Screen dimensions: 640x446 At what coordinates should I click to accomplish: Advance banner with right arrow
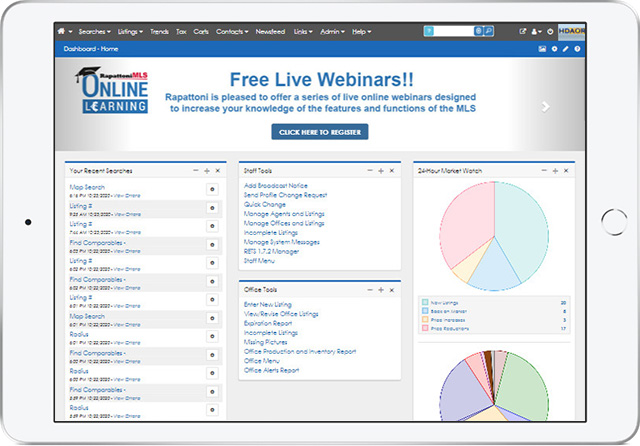[545, 106]
